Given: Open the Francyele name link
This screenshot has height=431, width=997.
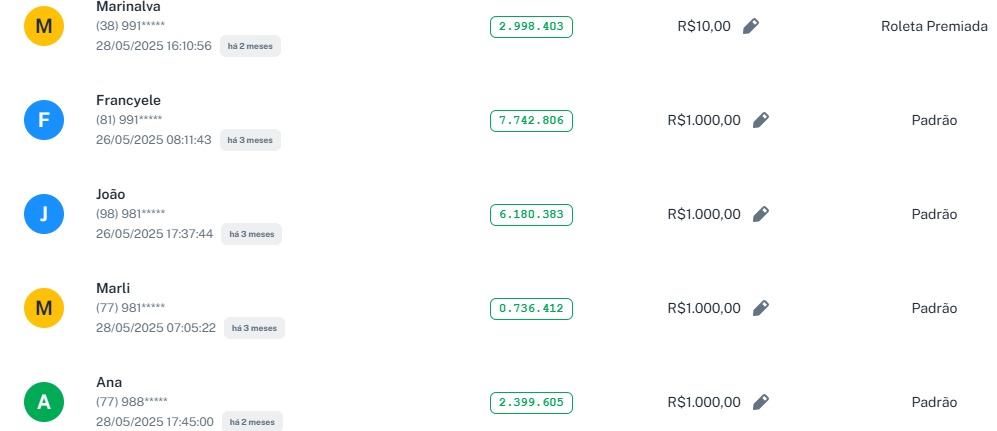Looking at the screenshot, I should pos(128,100).
